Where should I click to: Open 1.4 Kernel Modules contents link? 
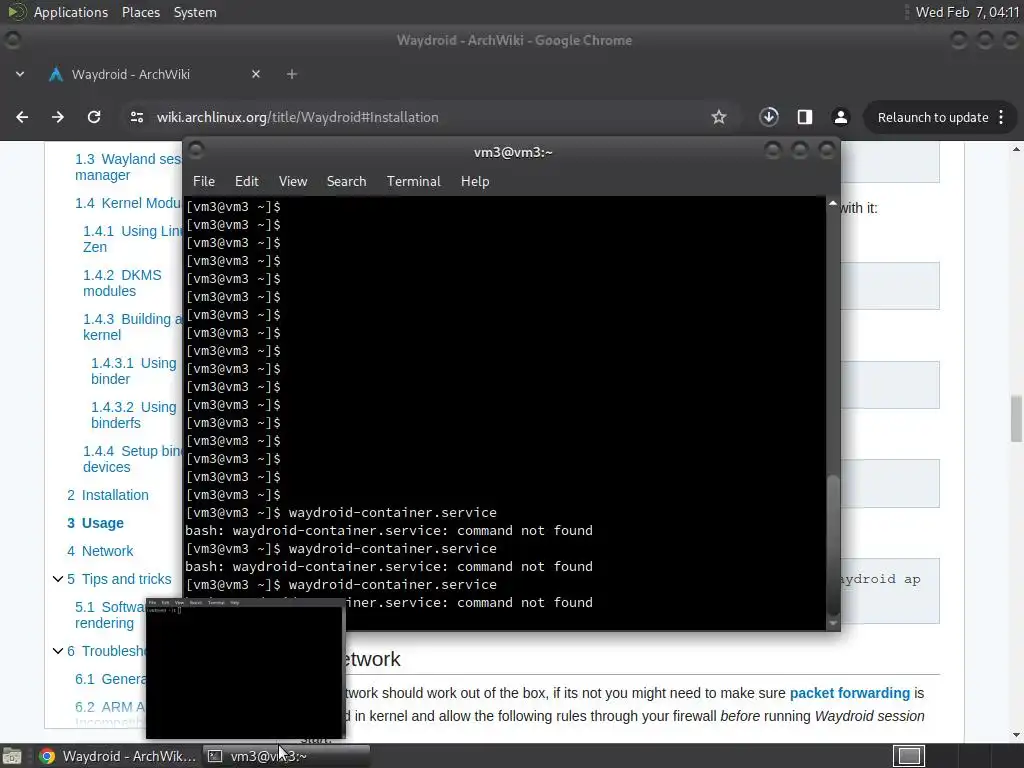[x=128, y=203]
